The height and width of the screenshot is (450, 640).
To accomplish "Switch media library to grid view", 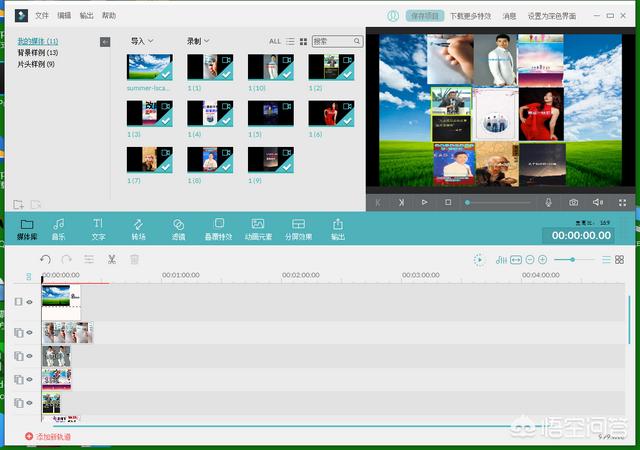I will pyautogui.click(x=303, y=41).
